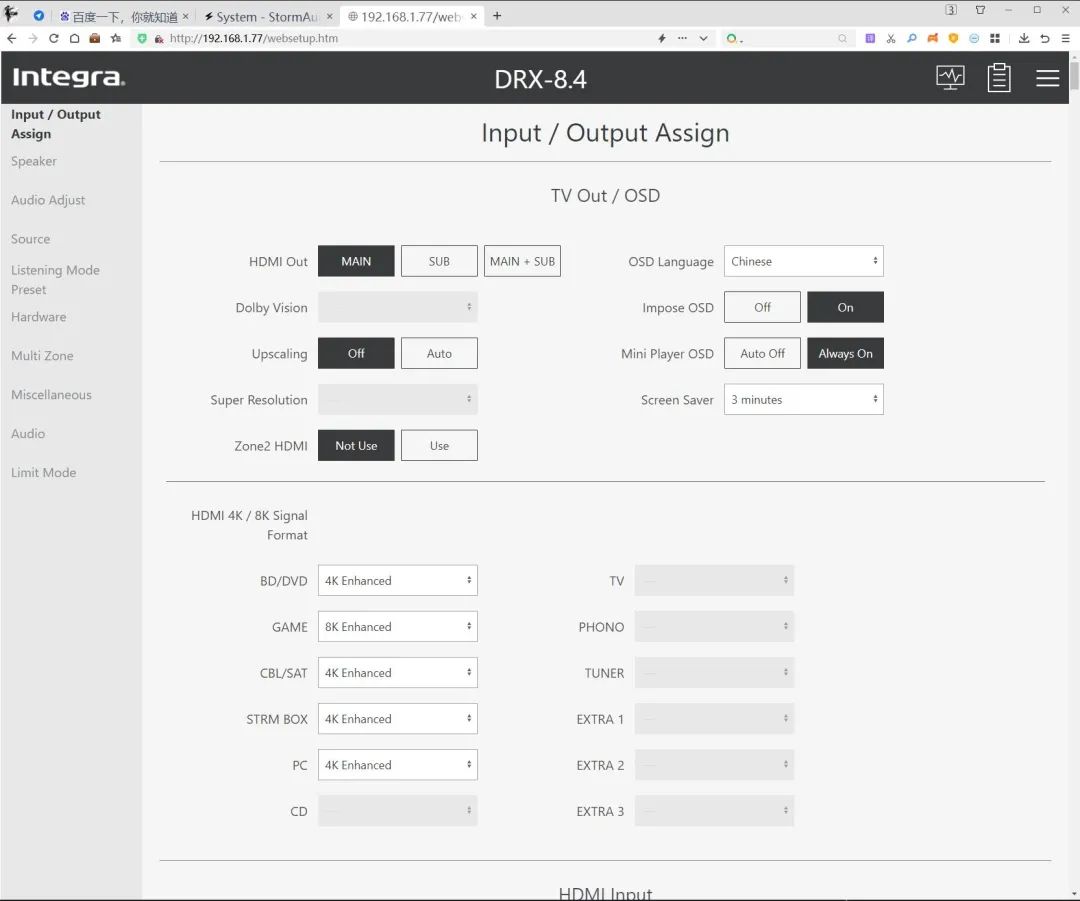1080x901 pixels.
Task: Open Source settings in sidebar
Action: click(30, 239)
